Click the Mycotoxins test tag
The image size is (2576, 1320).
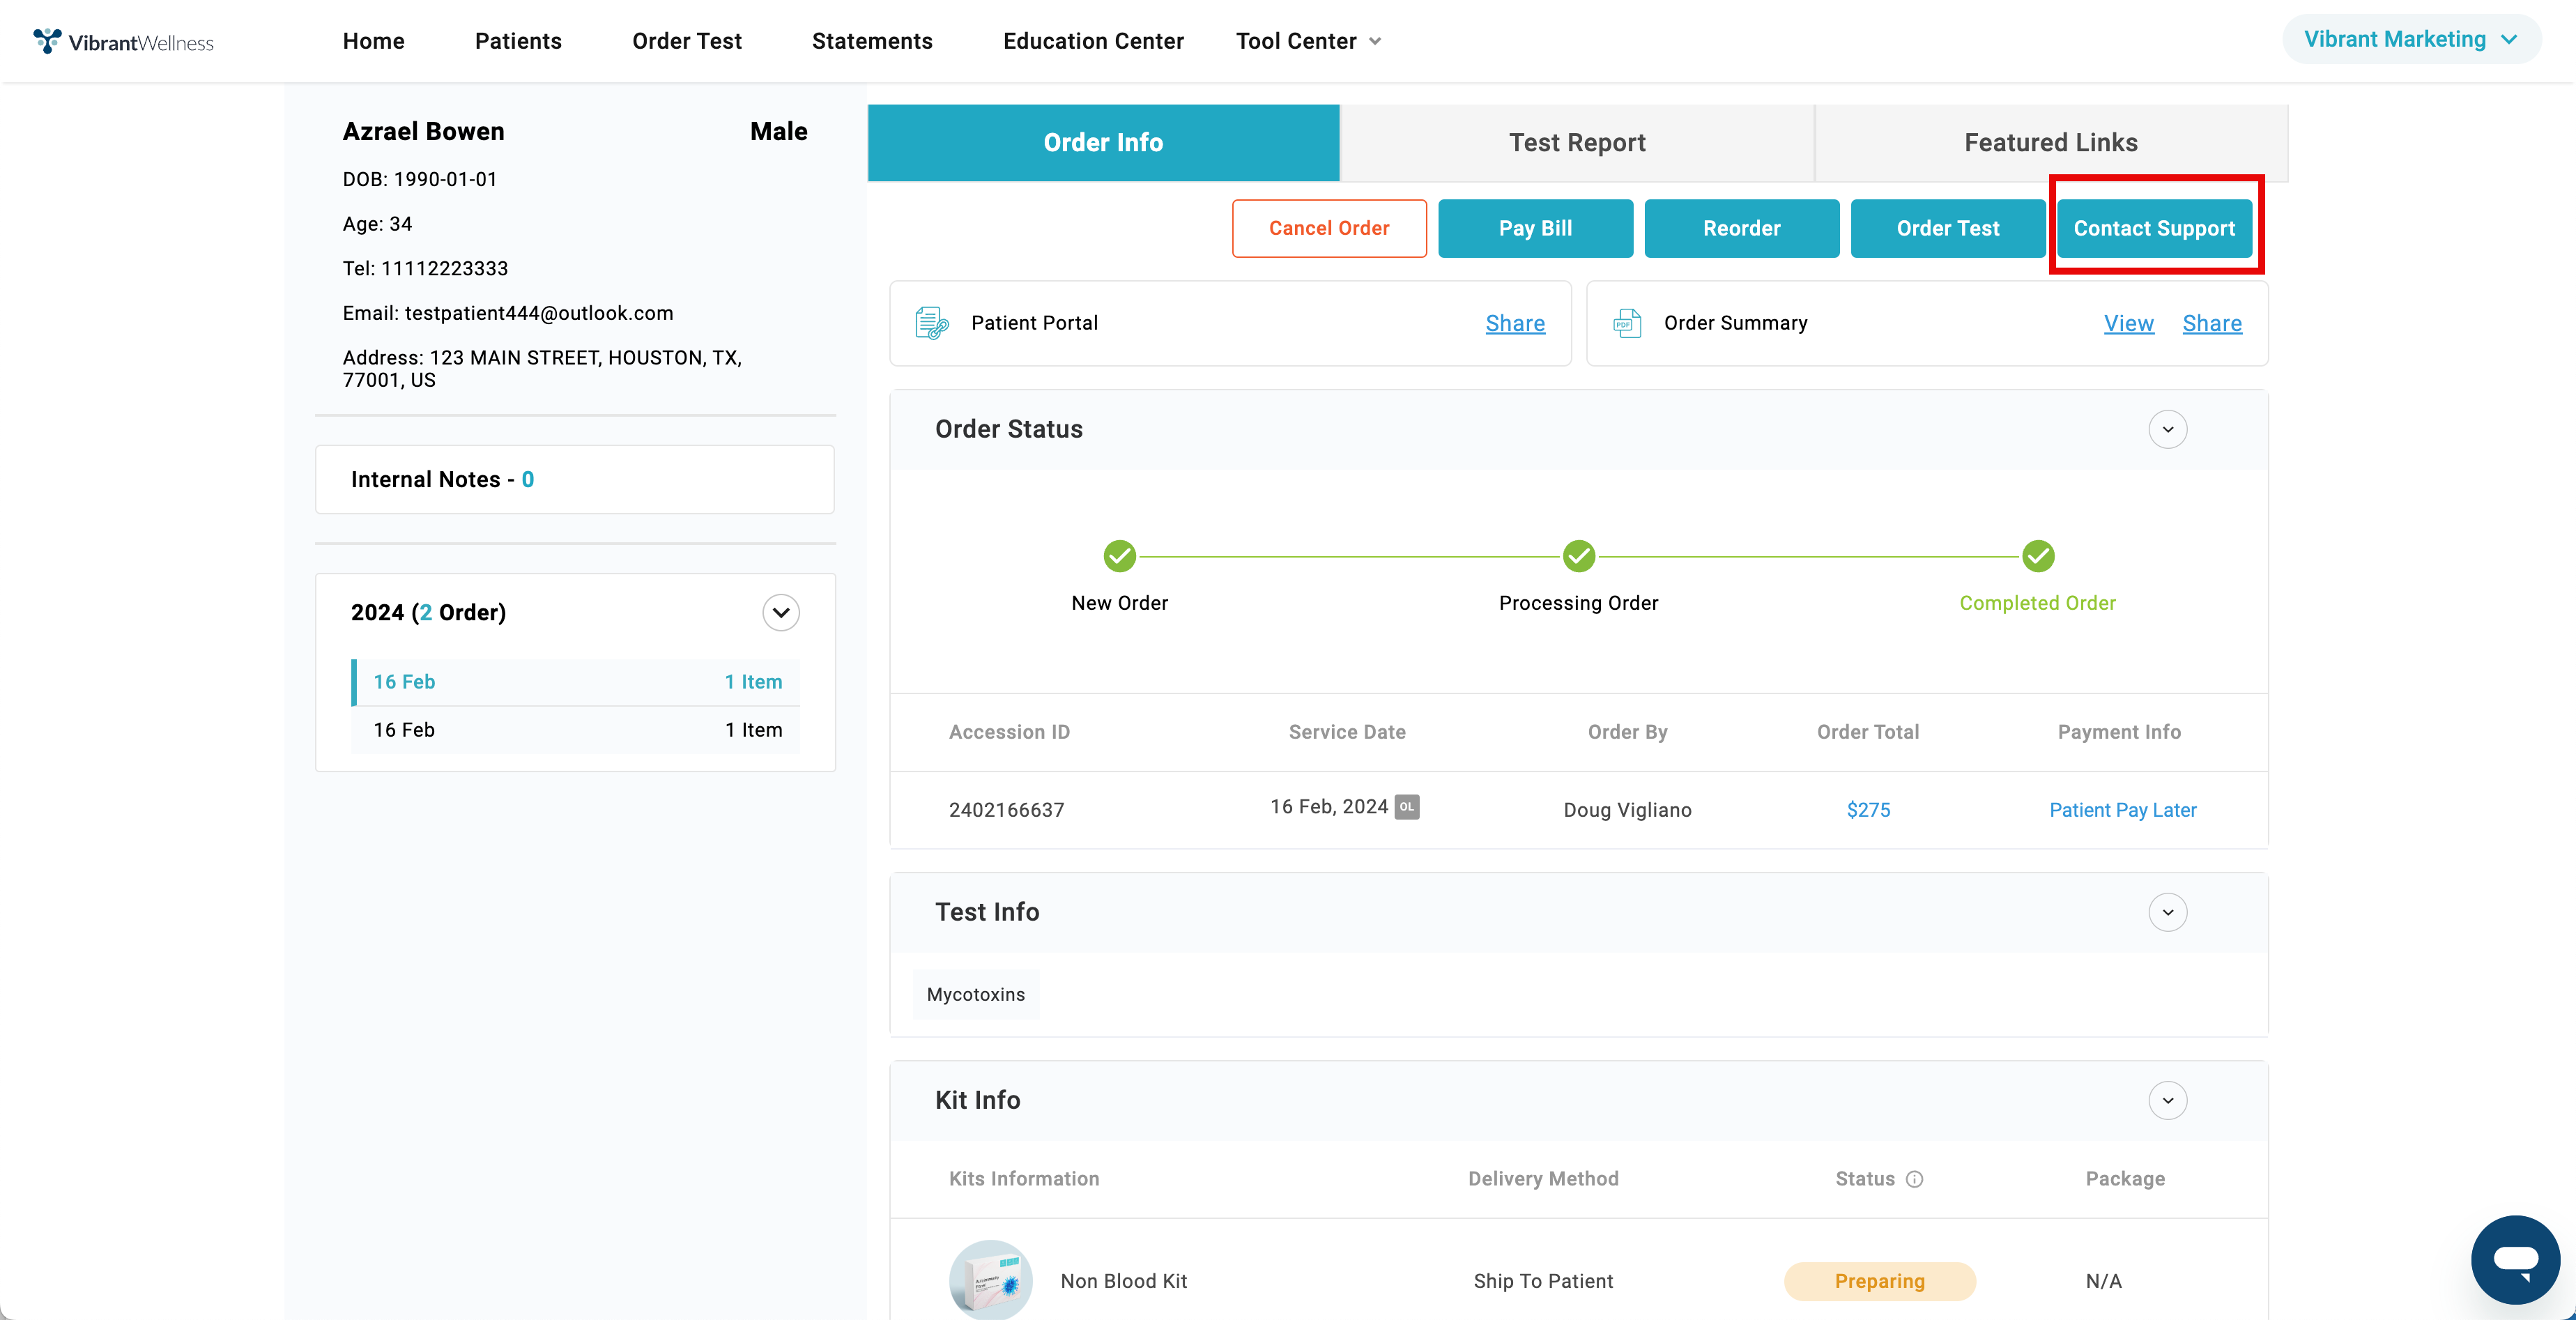(x=975, y=994)
